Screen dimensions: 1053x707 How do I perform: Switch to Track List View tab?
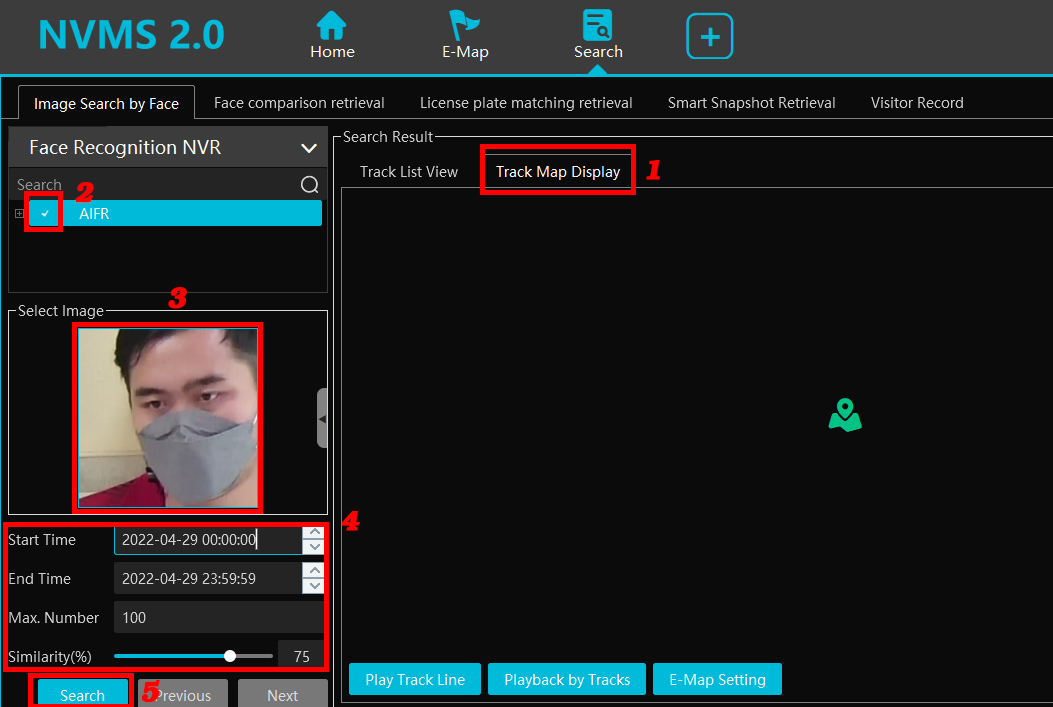tap(408, 172)
